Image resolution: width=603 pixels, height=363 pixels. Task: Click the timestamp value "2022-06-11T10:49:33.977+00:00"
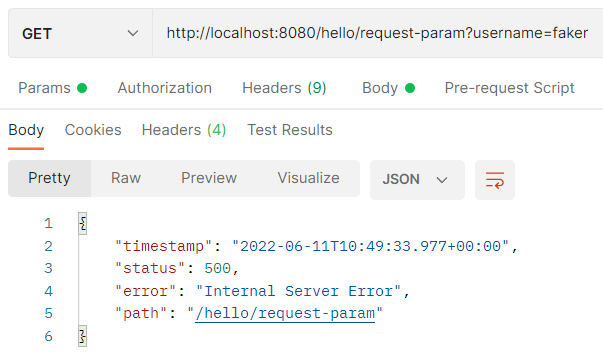(370, 246)
